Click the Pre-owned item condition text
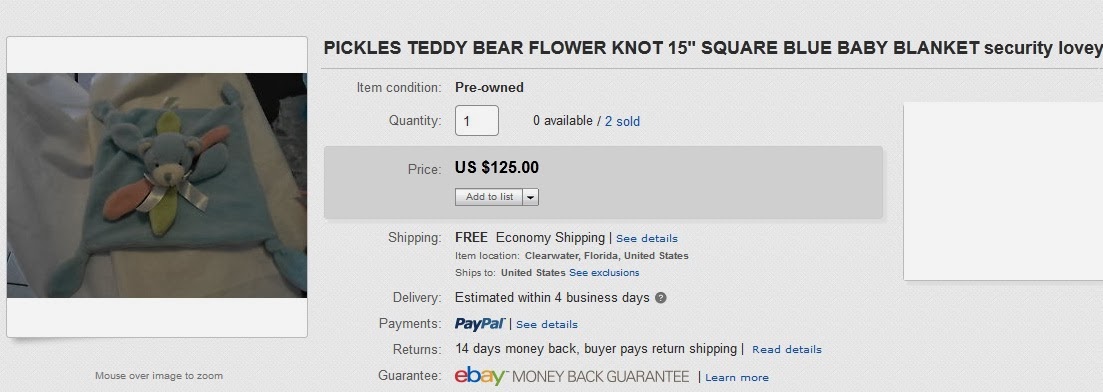 [489, 87]
